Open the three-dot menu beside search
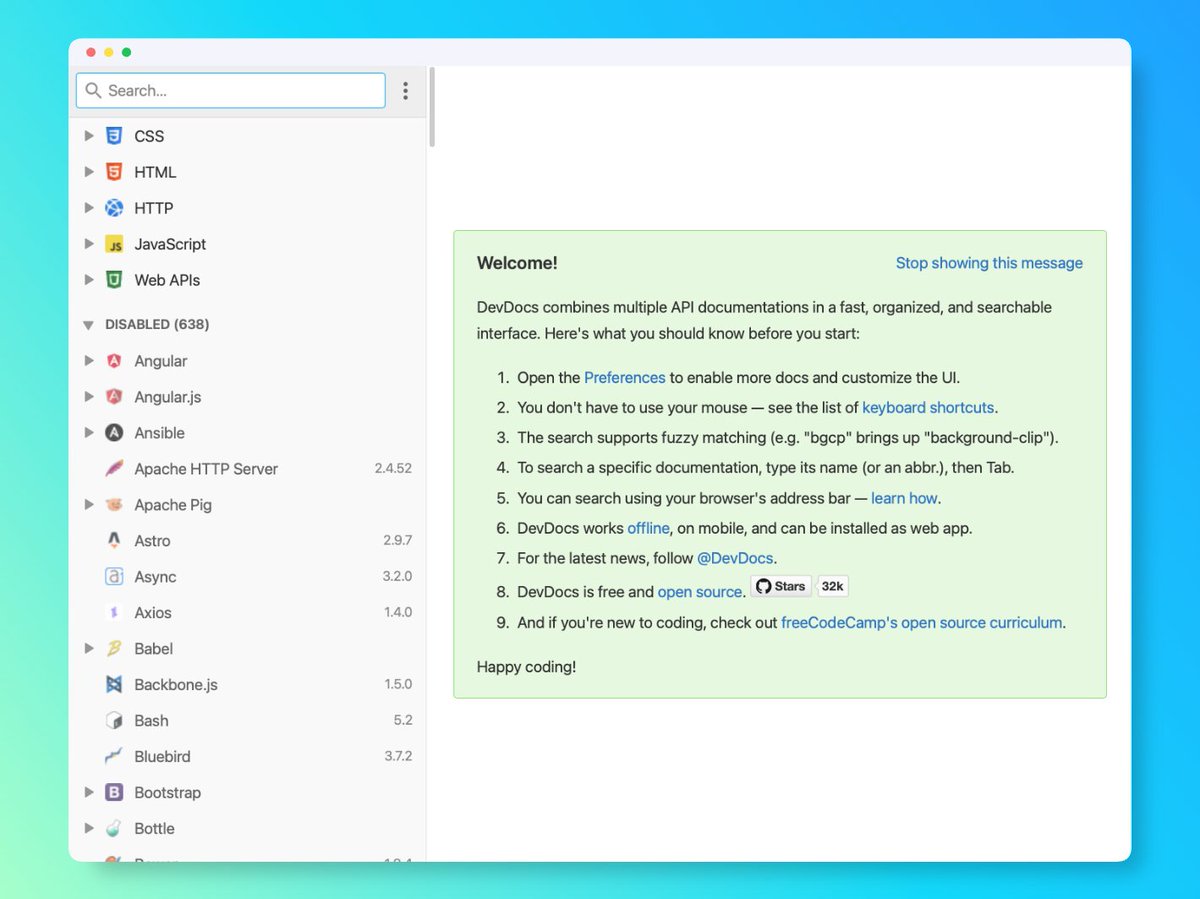 (x=405, y=91)
